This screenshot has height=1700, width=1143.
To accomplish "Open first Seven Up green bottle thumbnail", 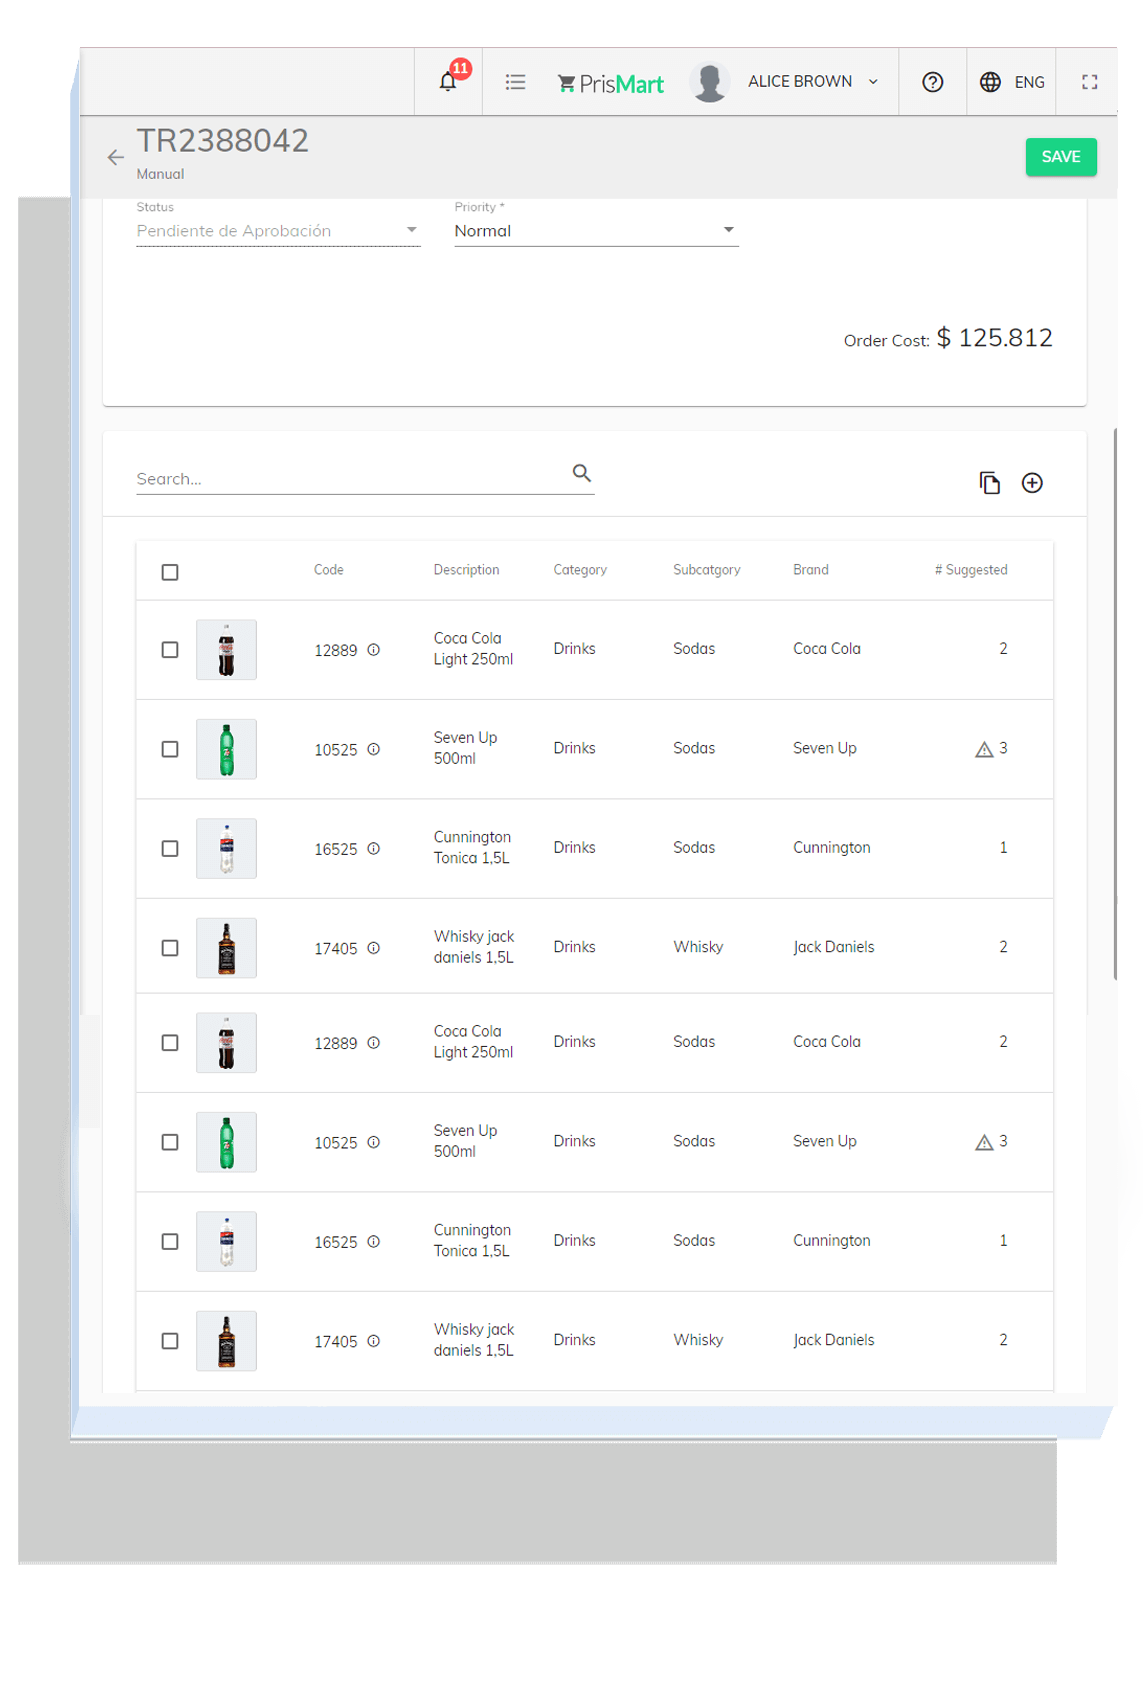I will (226, 749).
